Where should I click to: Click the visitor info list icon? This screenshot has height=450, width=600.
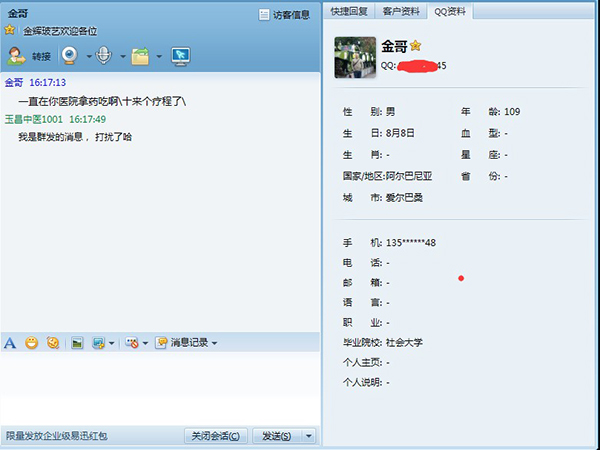click(x=264, y=15)
